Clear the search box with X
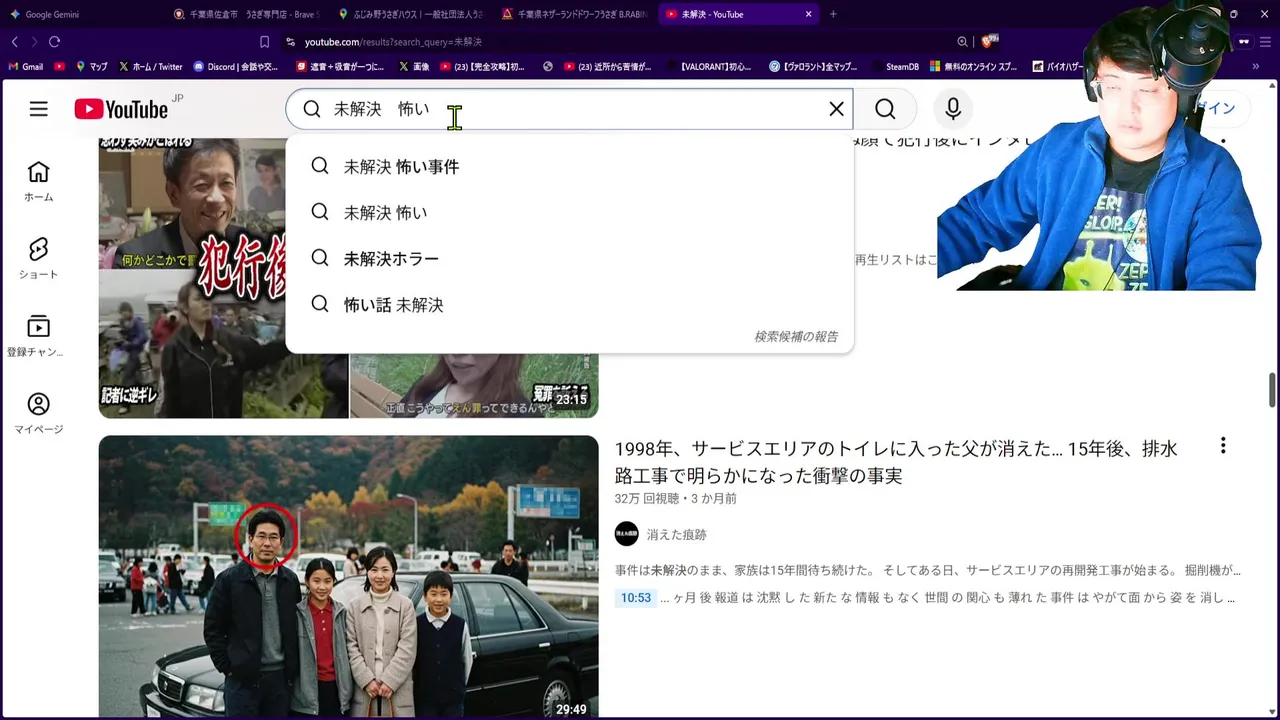 pyautogui.click(x=836, y=109)
